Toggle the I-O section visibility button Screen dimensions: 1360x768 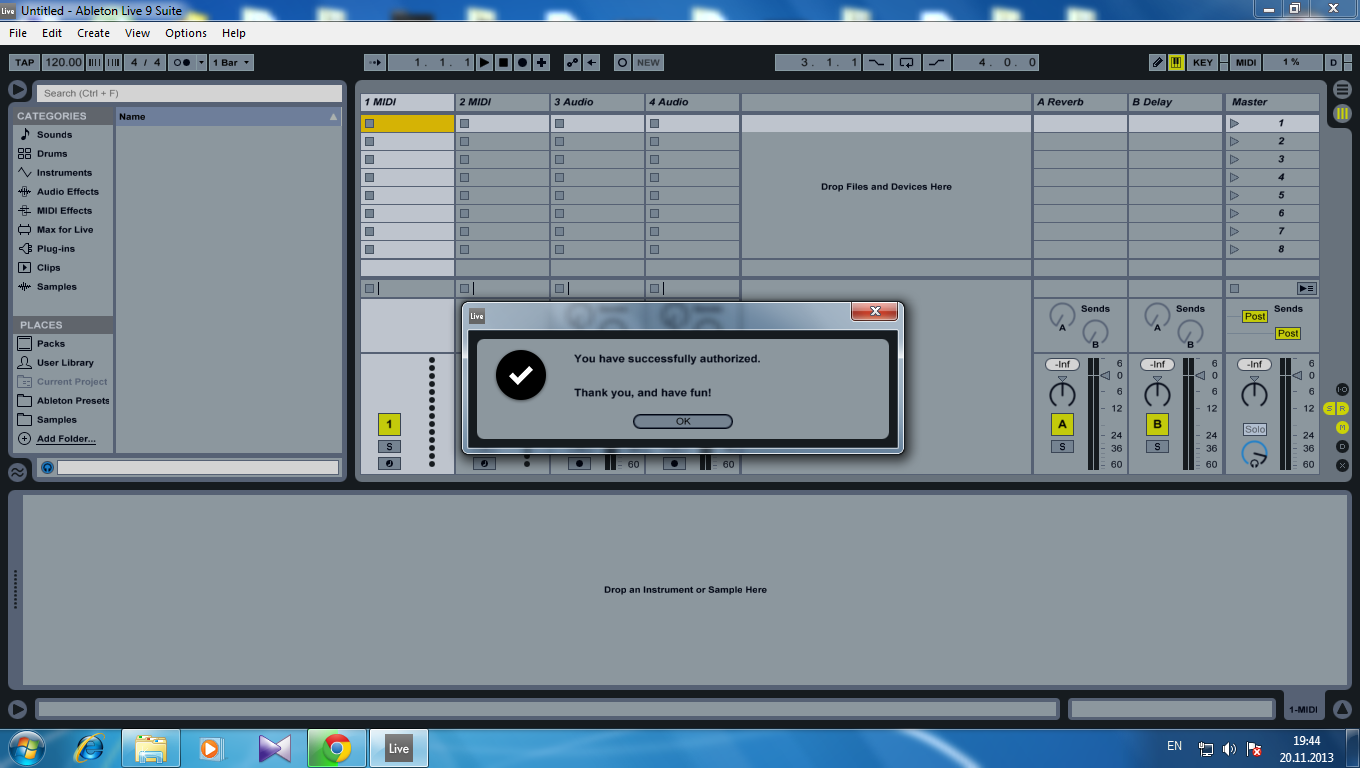coord(1342,389)
